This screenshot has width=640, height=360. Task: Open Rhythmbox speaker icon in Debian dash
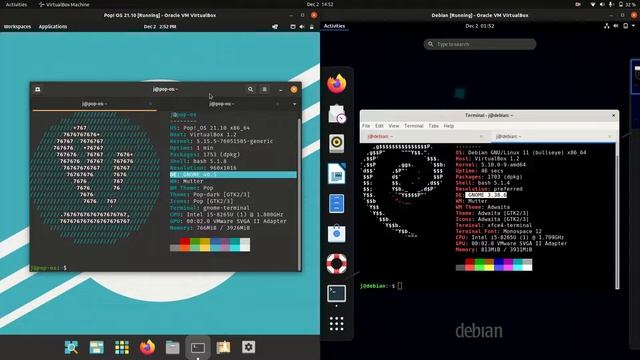[x=337, y=143]
